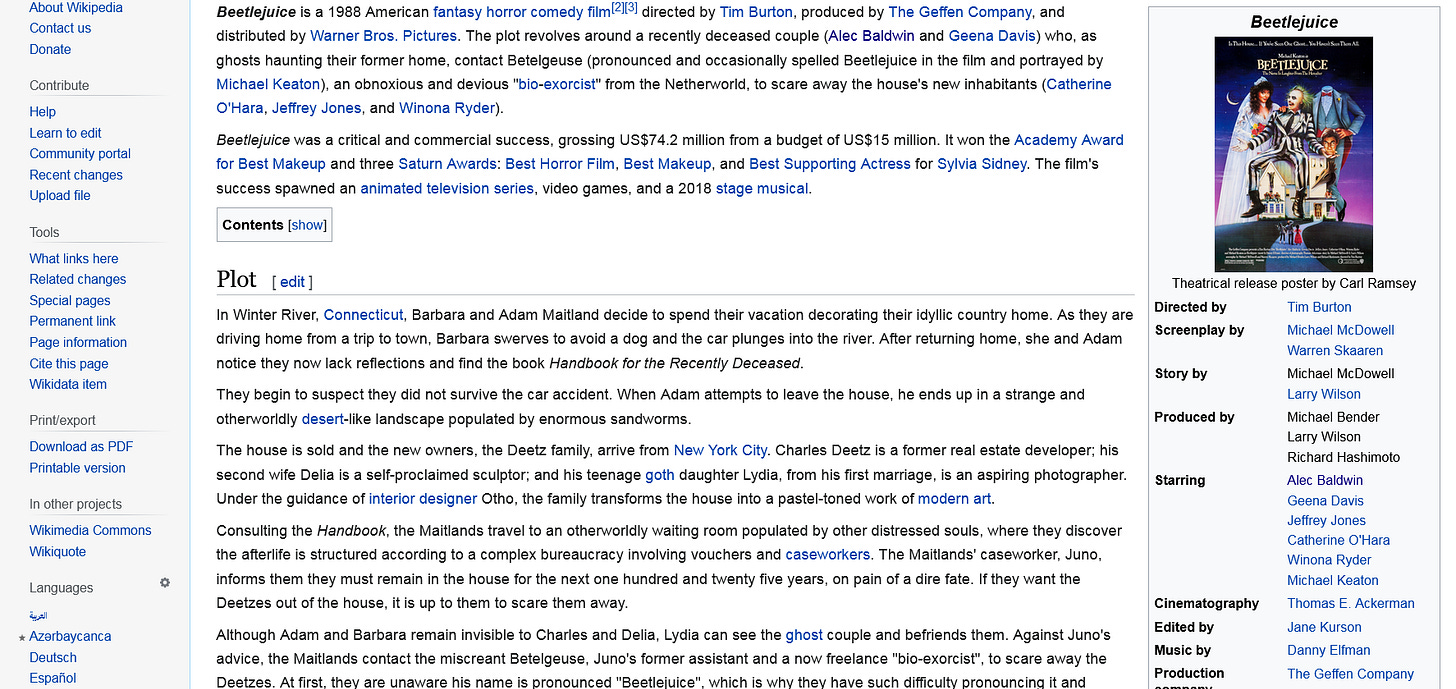Open Michael Keaton infobox Starring link
This screenshot has height=689, width=1456.
(x=1332, y=581)
